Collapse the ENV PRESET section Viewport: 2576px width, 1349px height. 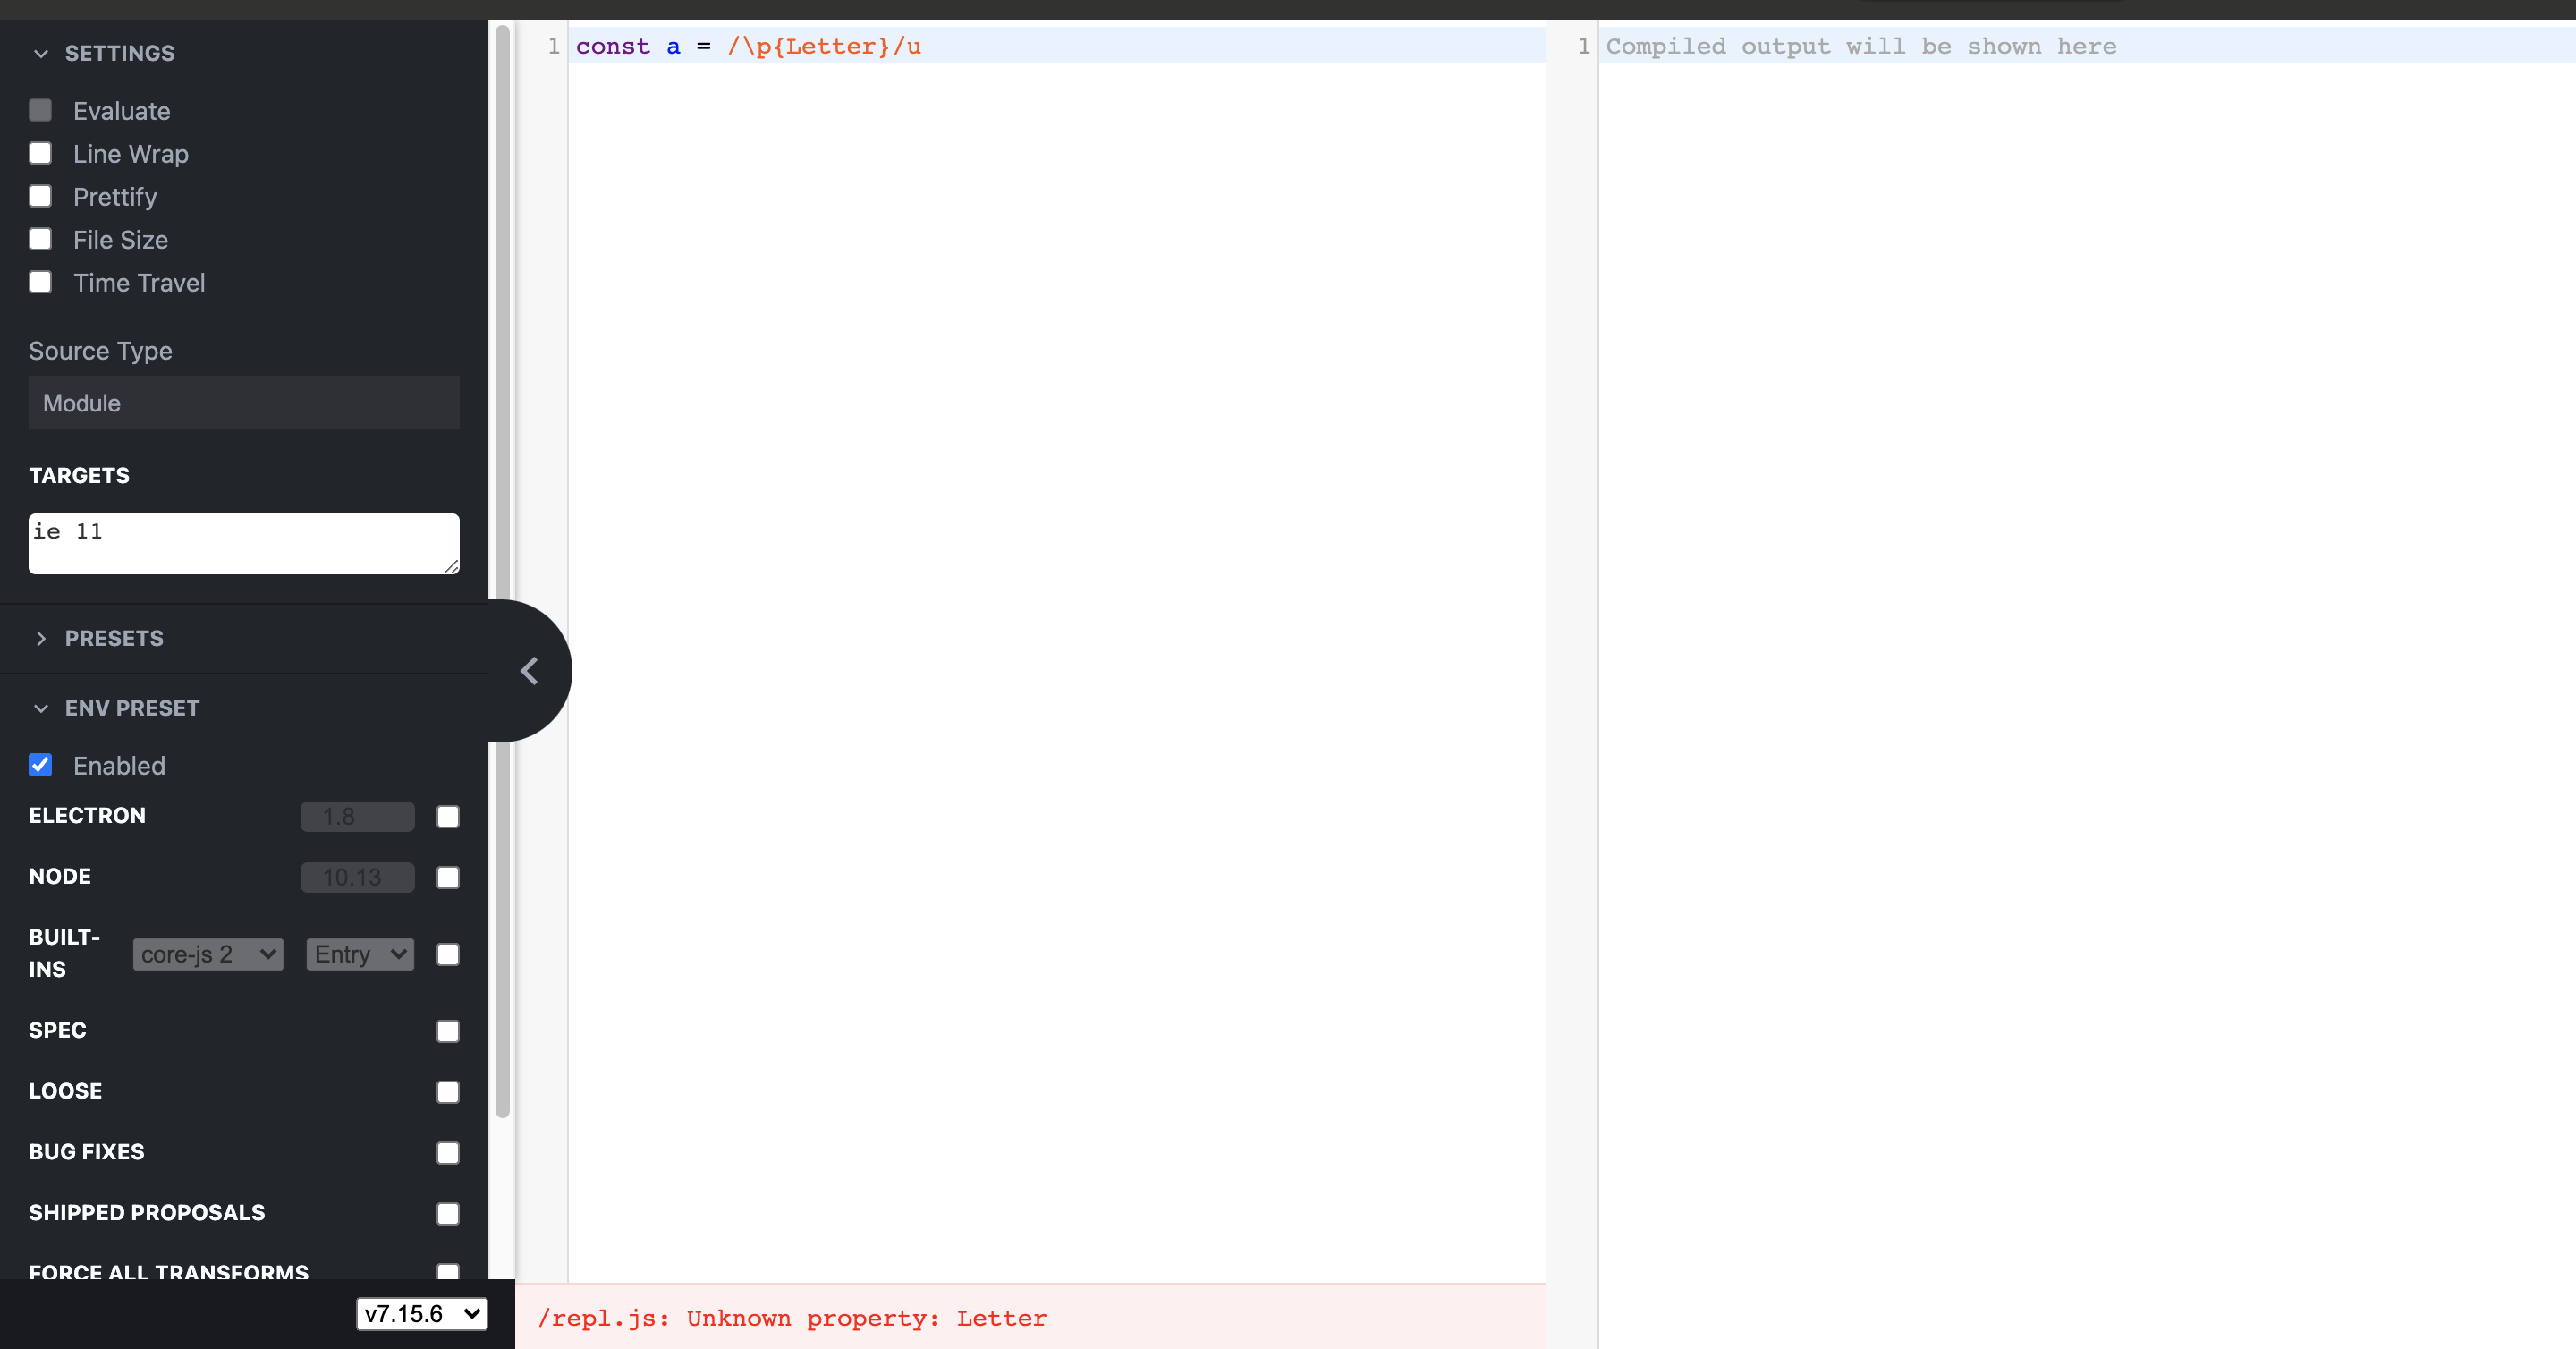(x=41, y=708)
